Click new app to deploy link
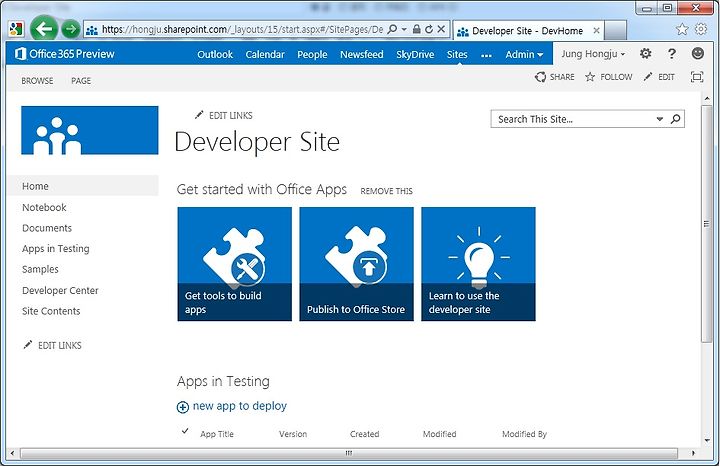 (240, 406)
